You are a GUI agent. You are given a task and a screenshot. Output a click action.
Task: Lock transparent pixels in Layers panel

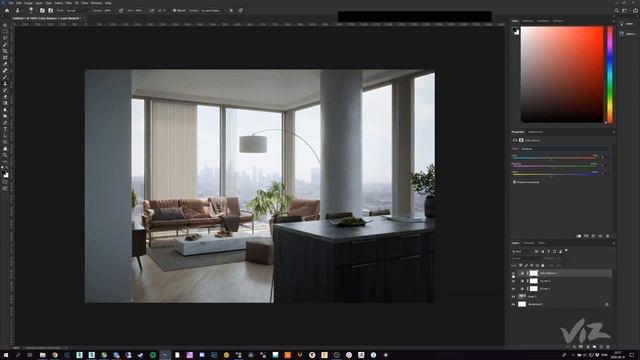point(520,265)
